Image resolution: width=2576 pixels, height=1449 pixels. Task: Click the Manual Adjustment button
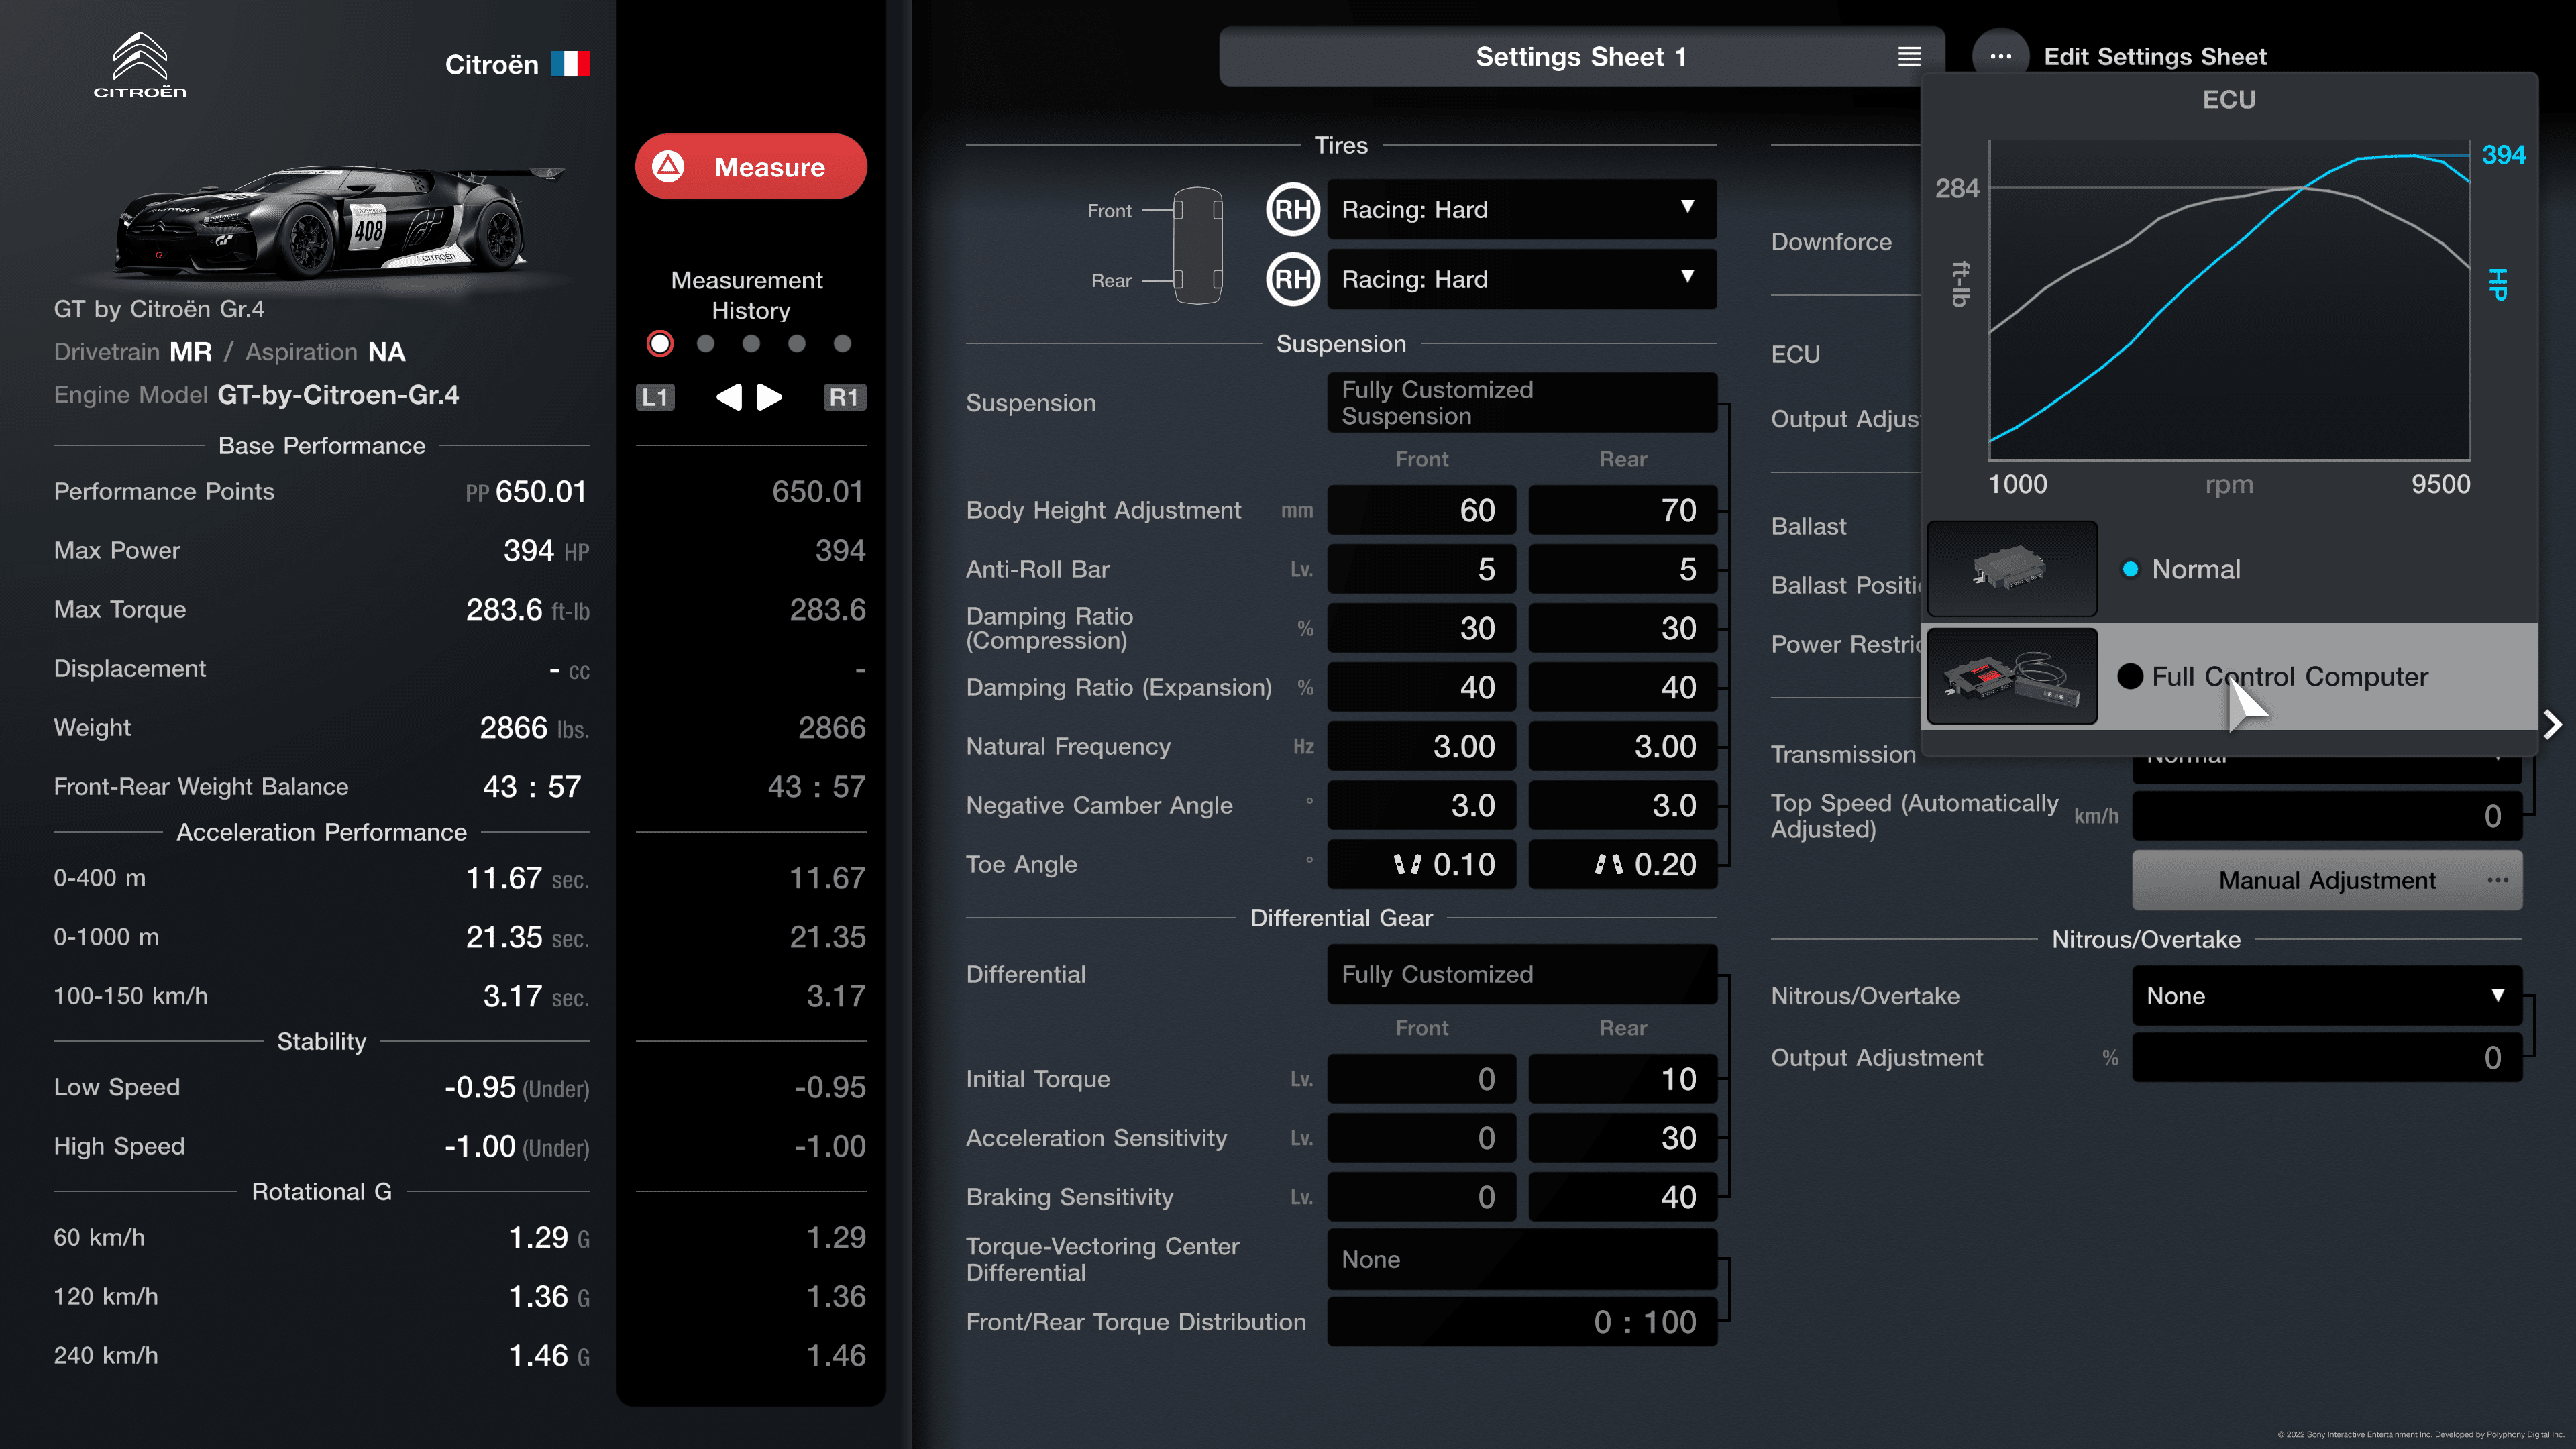click(x=2326, y=880)
